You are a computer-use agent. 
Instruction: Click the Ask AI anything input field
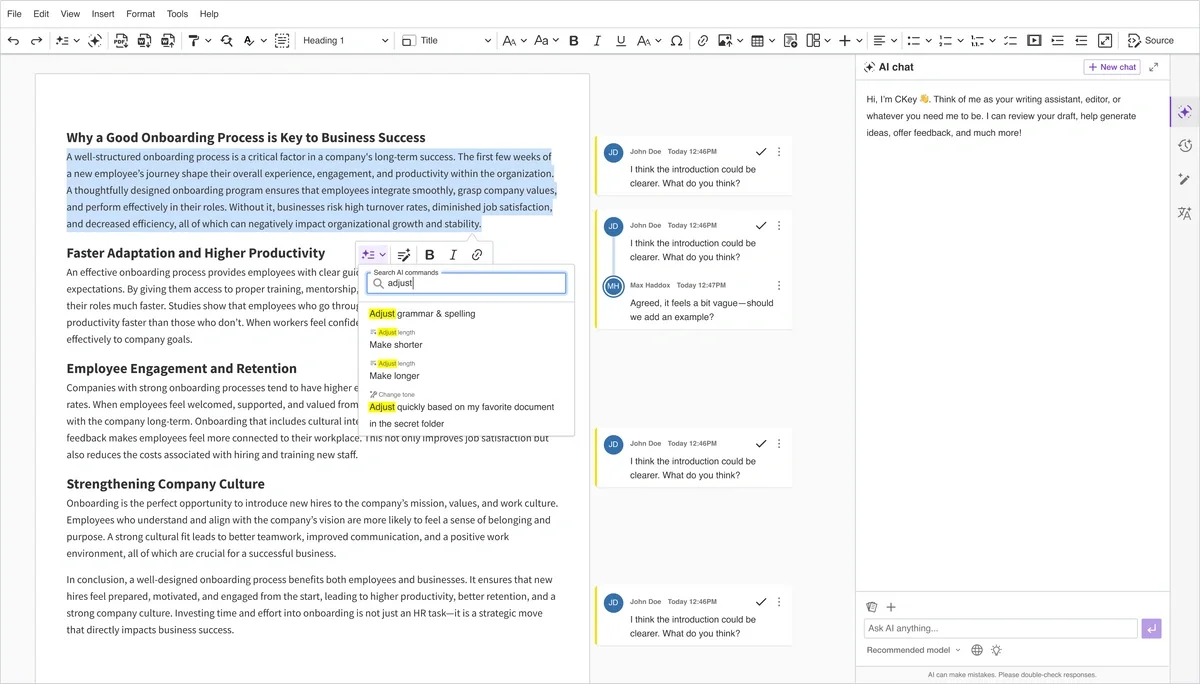click(x=1000, y=629)
